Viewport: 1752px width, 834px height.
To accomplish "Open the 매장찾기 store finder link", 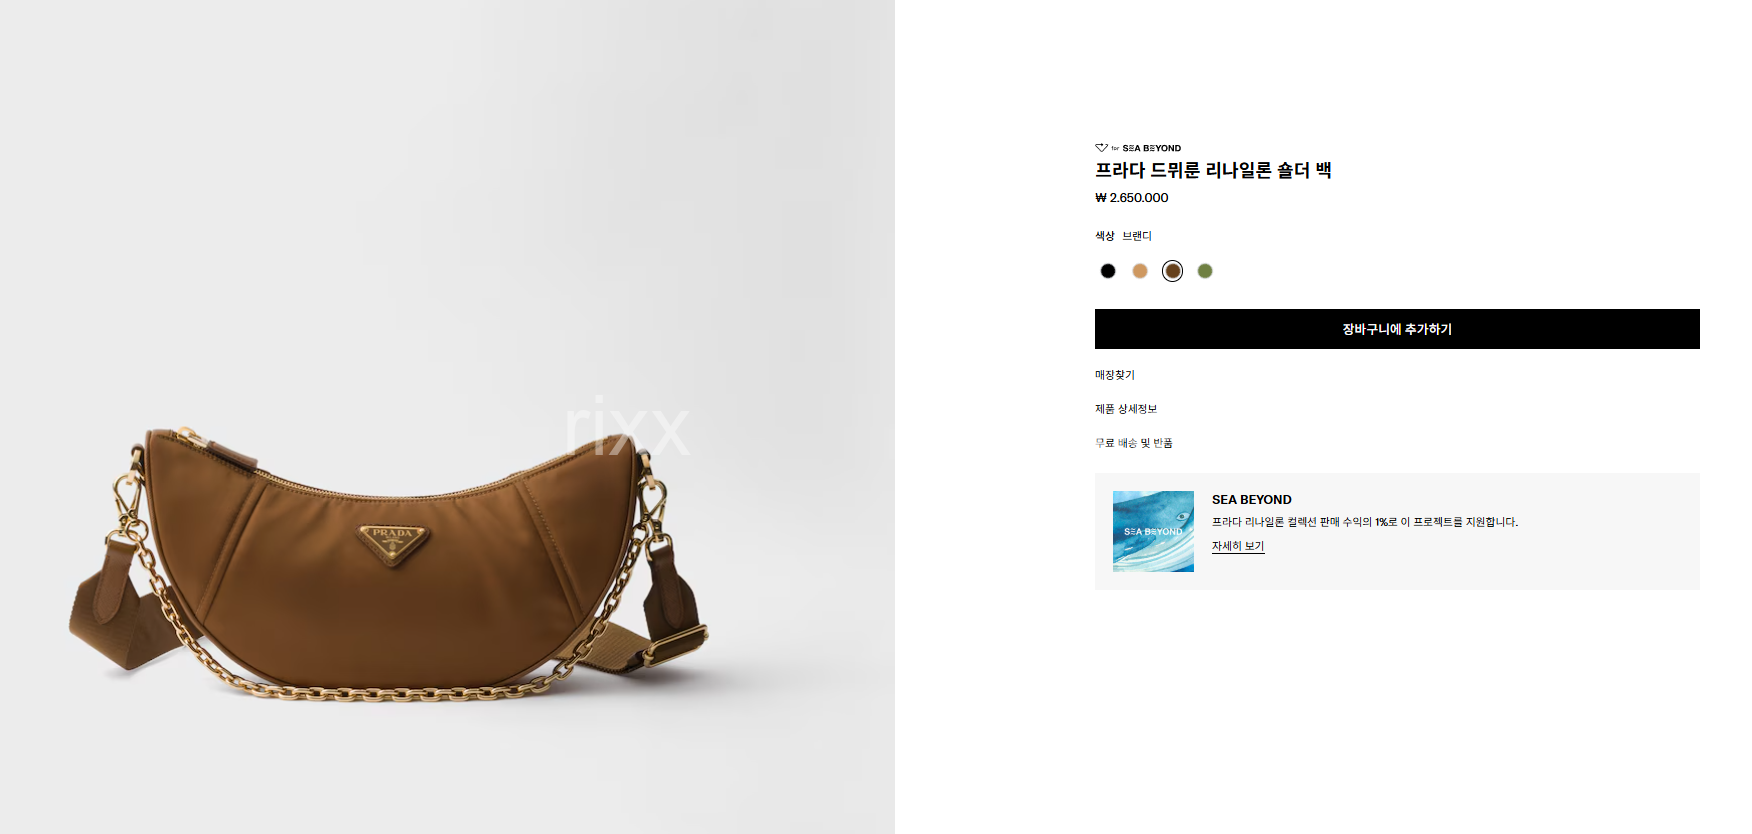I will click(1115, 375).
